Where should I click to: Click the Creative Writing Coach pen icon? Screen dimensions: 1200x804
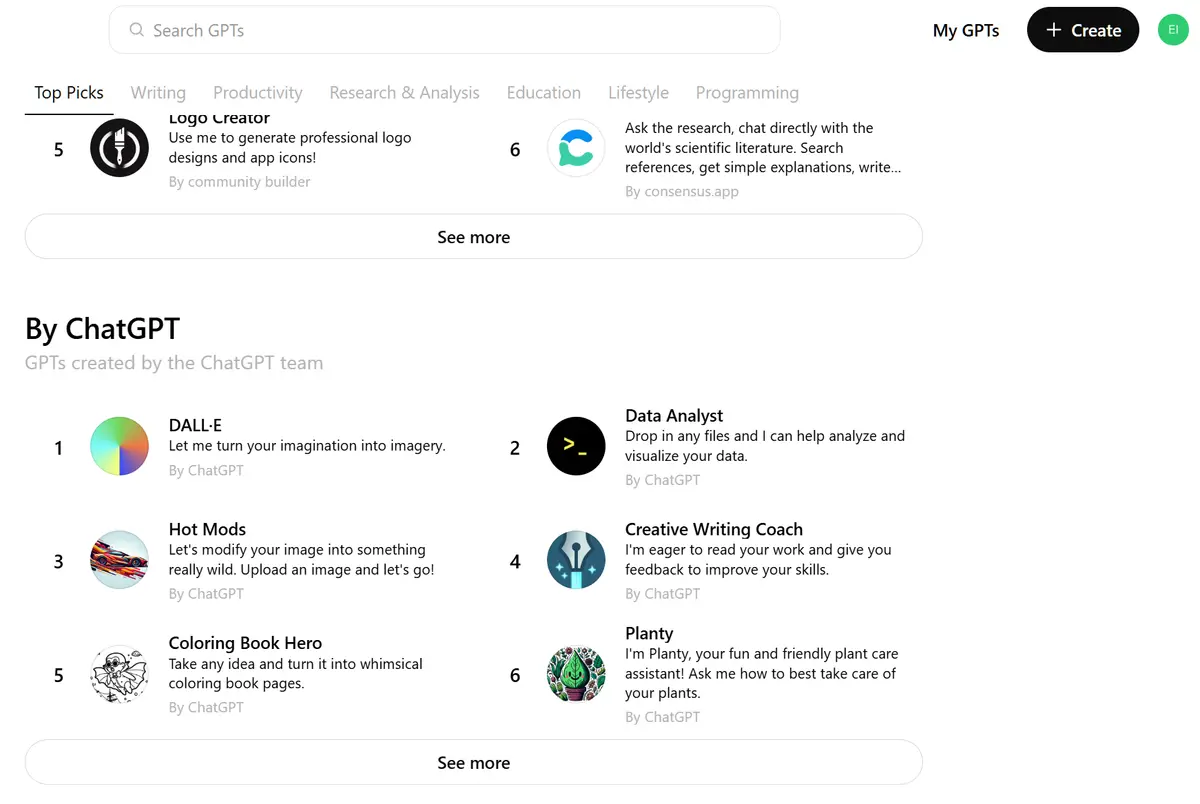pos(576,561)
